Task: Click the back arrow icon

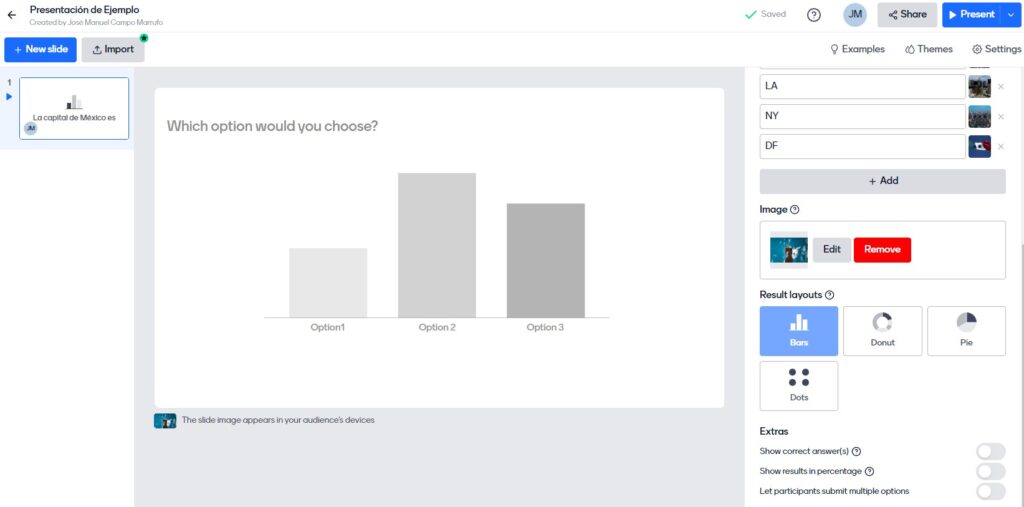Action: pos(12,15)
